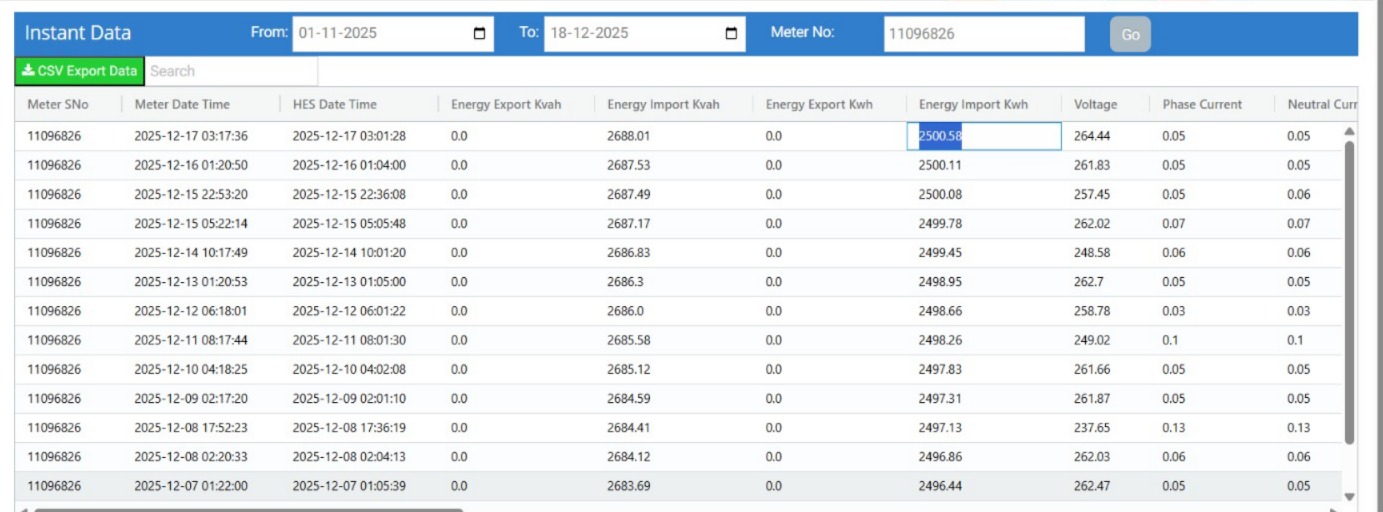This screenshot has width=1383, height=512.
Task: Sort by Meter Date Time column header
Action: [x=182, y=104]
